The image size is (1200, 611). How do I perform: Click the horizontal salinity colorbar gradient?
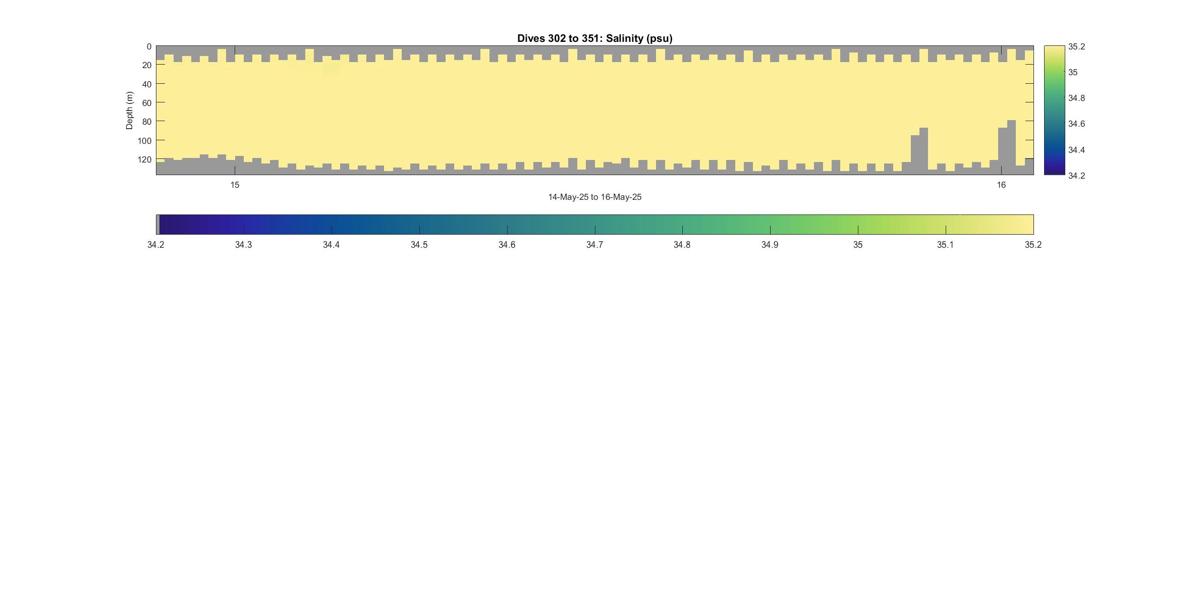595,224
